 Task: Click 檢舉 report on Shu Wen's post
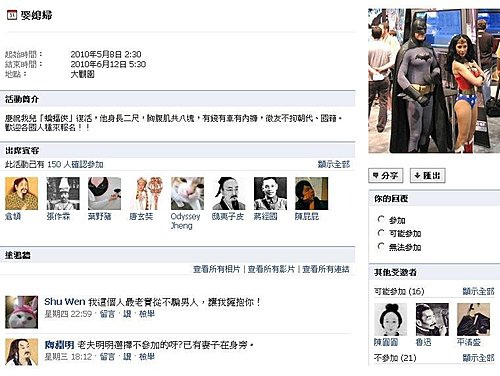pos(147,314)
